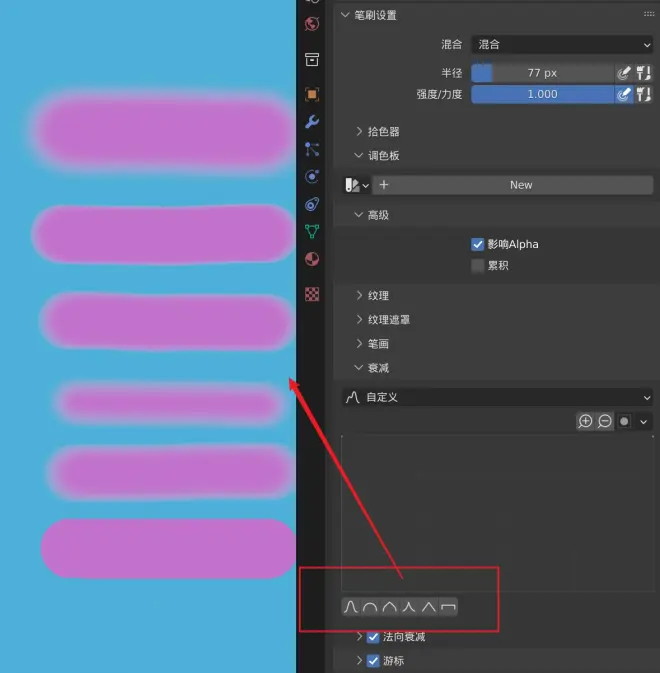
Task: Collapse the 衰减 section
Action: pos(359,367)
